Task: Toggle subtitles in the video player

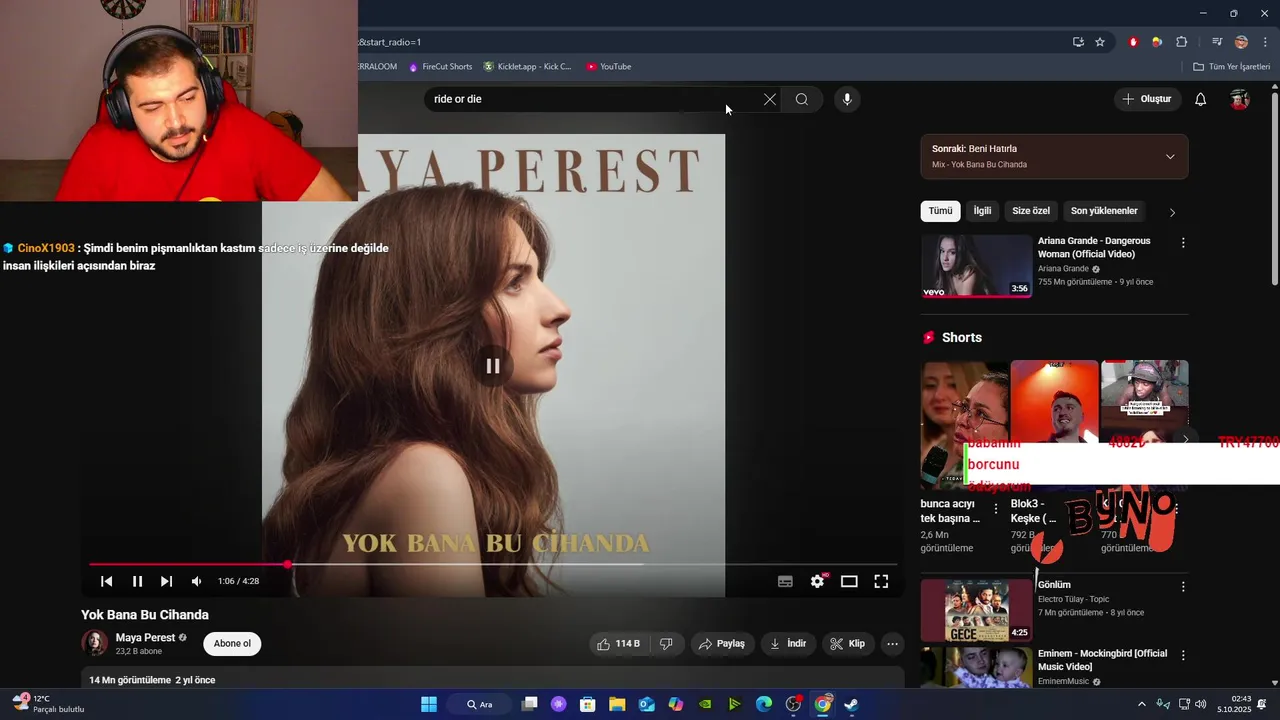Action: [x=786, y=581]
